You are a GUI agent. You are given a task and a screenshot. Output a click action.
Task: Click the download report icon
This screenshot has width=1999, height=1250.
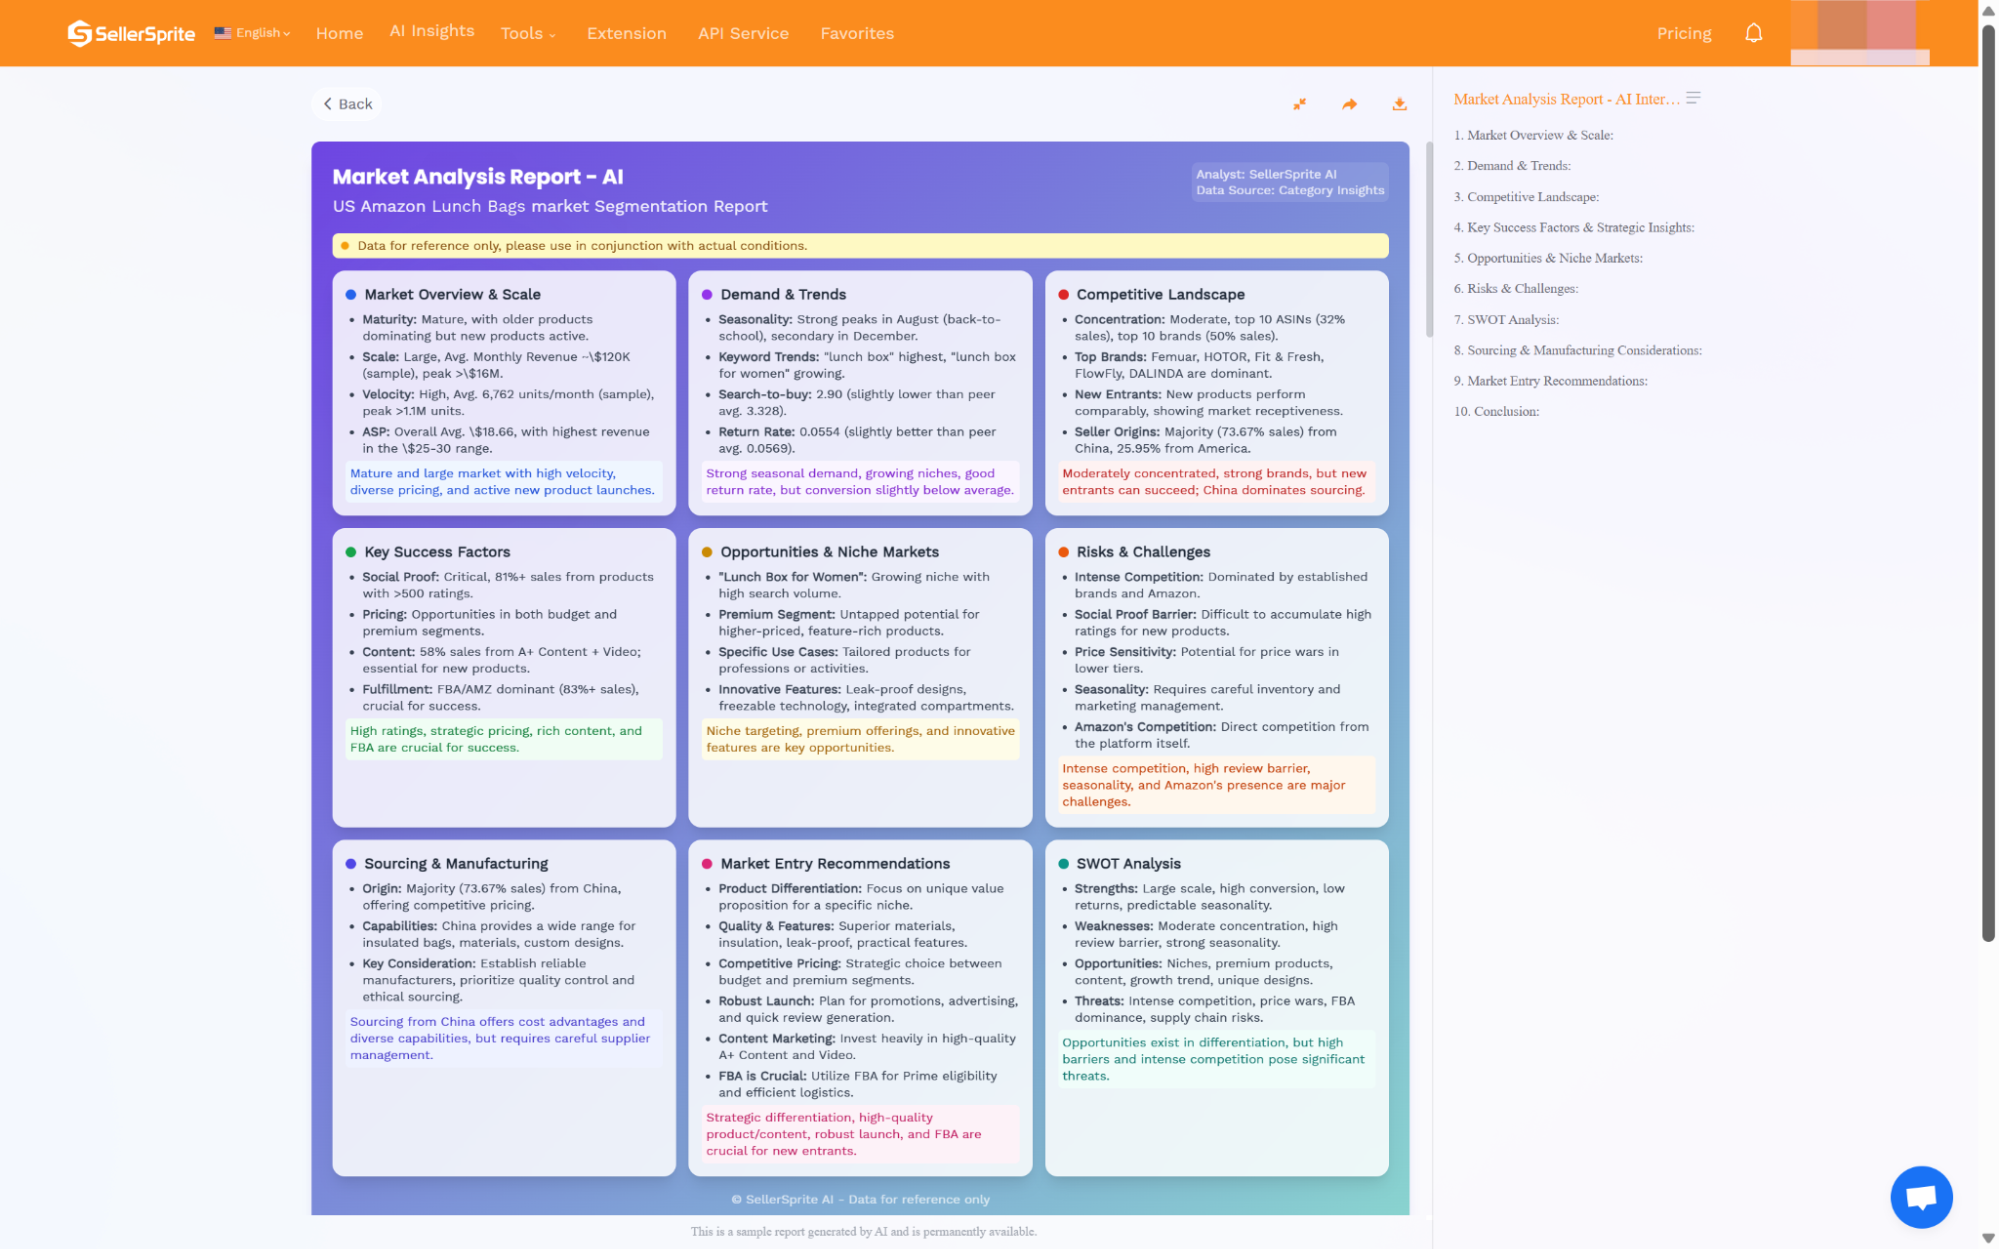pyautogui.click(x=1399, y=104)
